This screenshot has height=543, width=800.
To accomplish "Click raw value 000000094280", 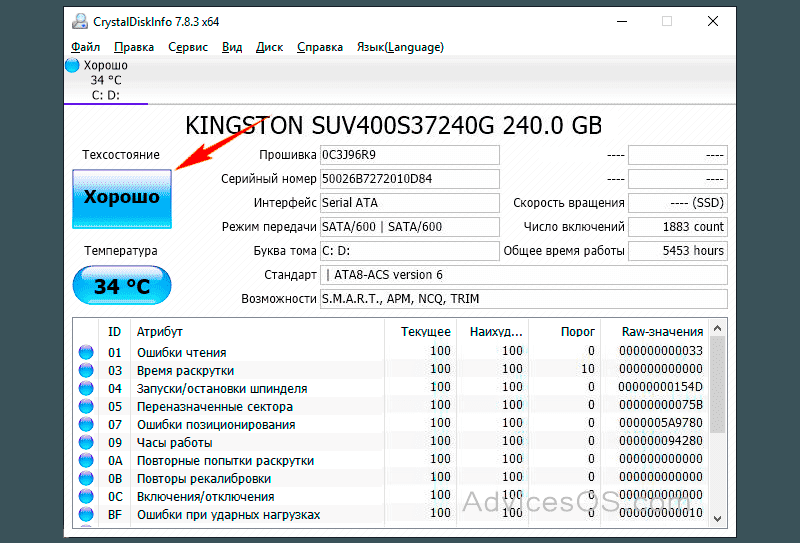I will point(661,441).
